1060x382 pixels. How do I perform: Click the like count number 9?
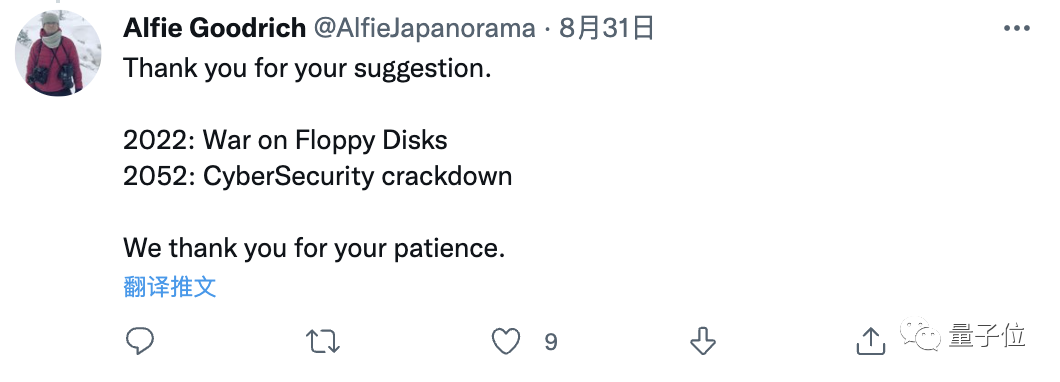point(551,342)
